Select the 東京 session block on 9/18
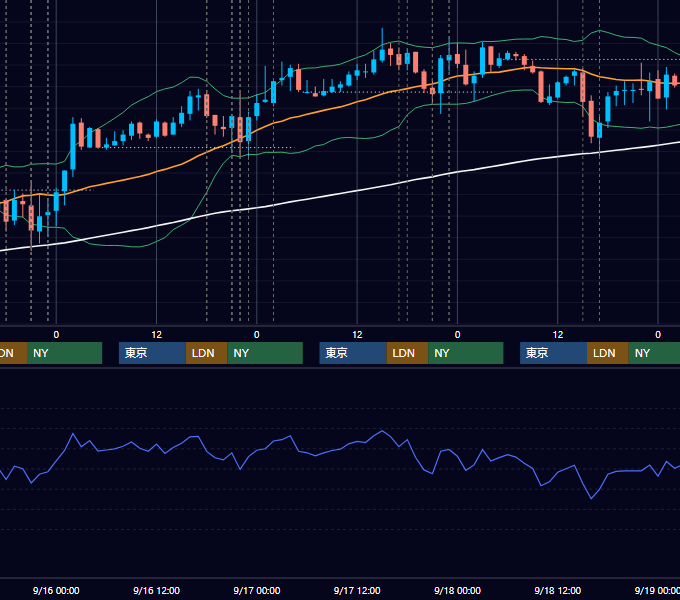 (553, 353)
